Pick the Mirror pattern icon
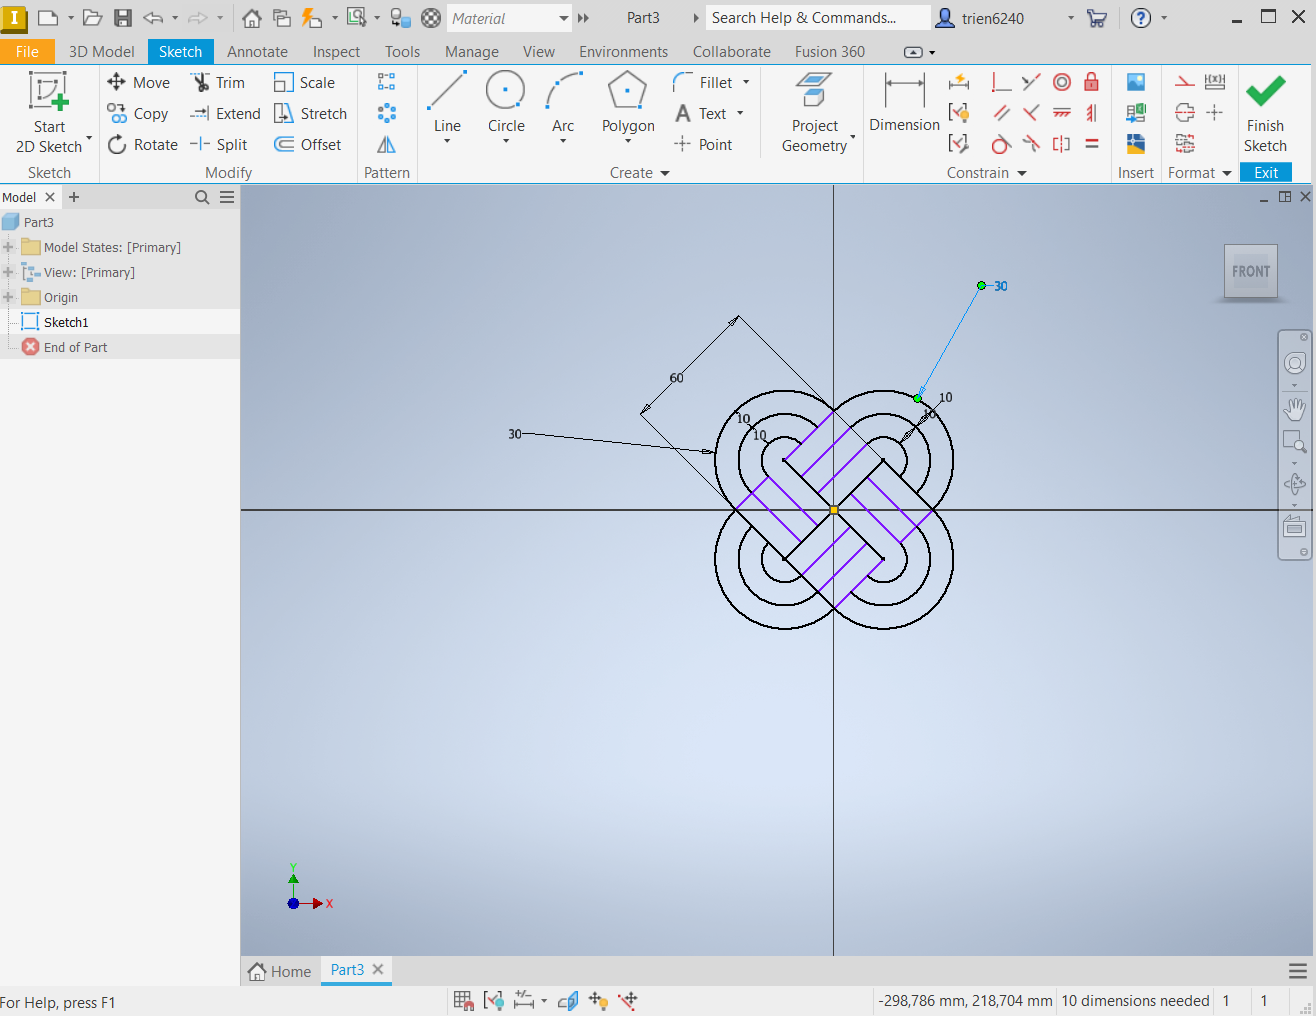The height and width of the screenshot is (1016, 1316). pyautogui.click(x=386, y=145)
